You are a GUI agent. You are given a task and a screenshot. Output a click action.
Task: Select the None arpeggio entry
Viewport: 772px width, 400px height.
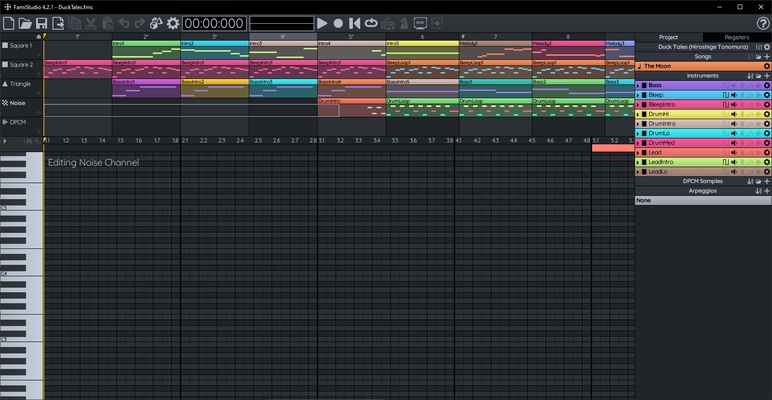click(x=703, y=200)
